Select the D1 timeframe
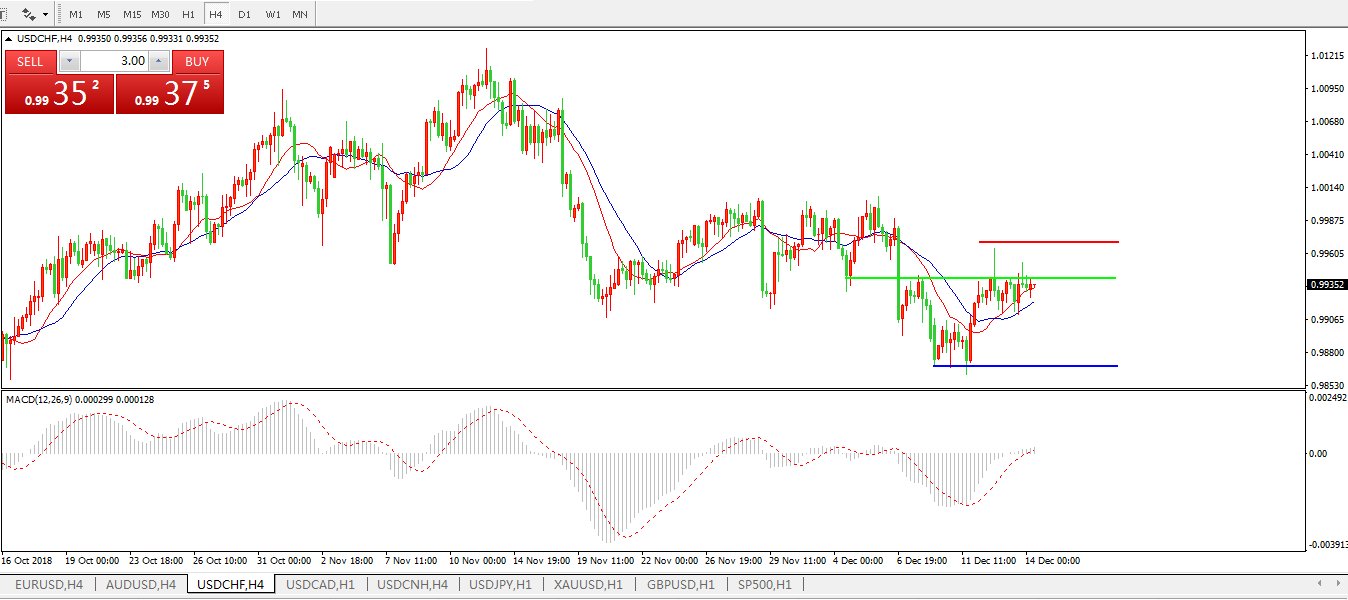The width and height of the screenshot is (1348, 600). (x=244, y=15)
